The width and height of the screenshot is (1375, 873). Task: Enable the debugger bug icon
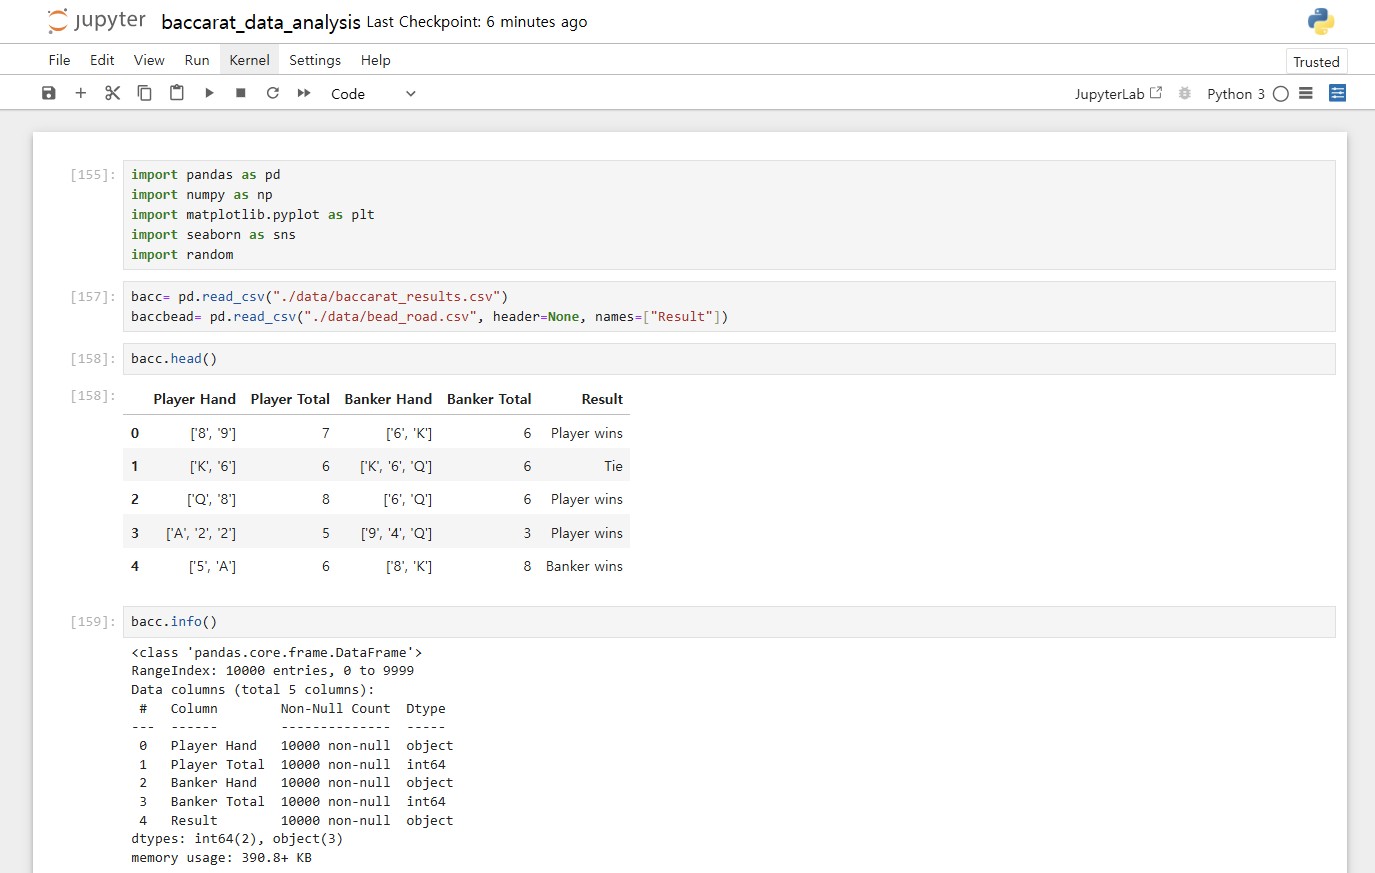coord(1185,94)
